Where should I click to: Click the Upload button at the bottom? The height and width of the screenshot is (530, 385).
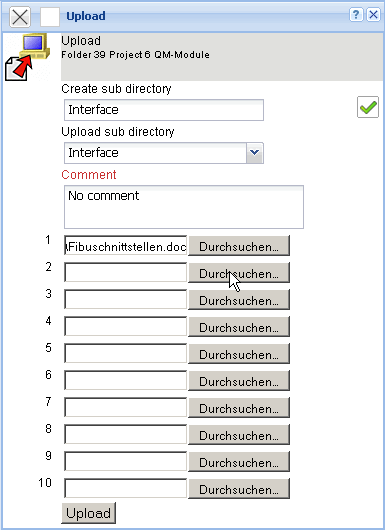click(89, 513)
